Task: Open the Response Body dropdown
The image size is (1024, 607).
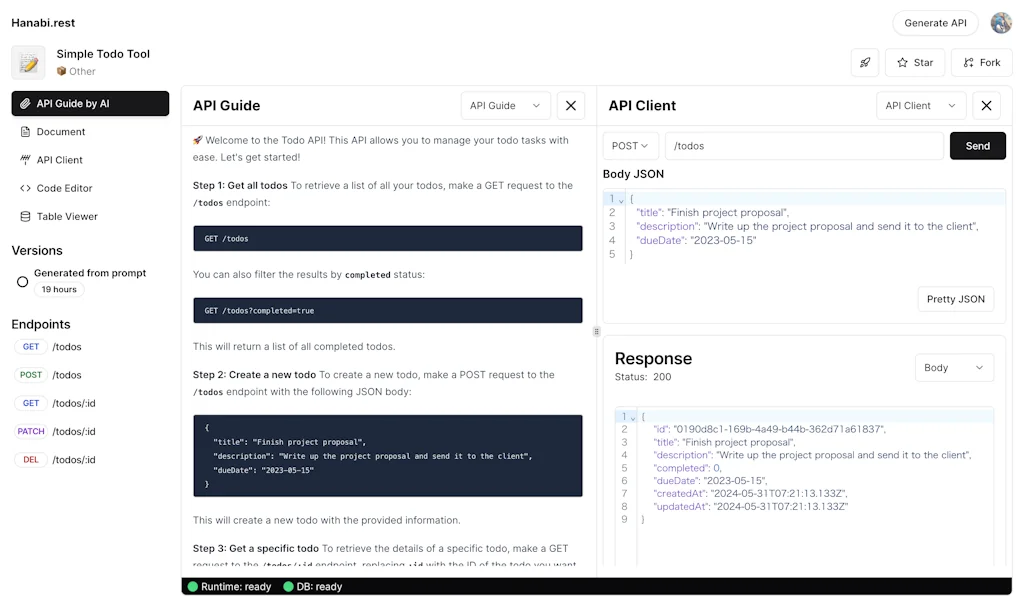Action: pos(954,368)
